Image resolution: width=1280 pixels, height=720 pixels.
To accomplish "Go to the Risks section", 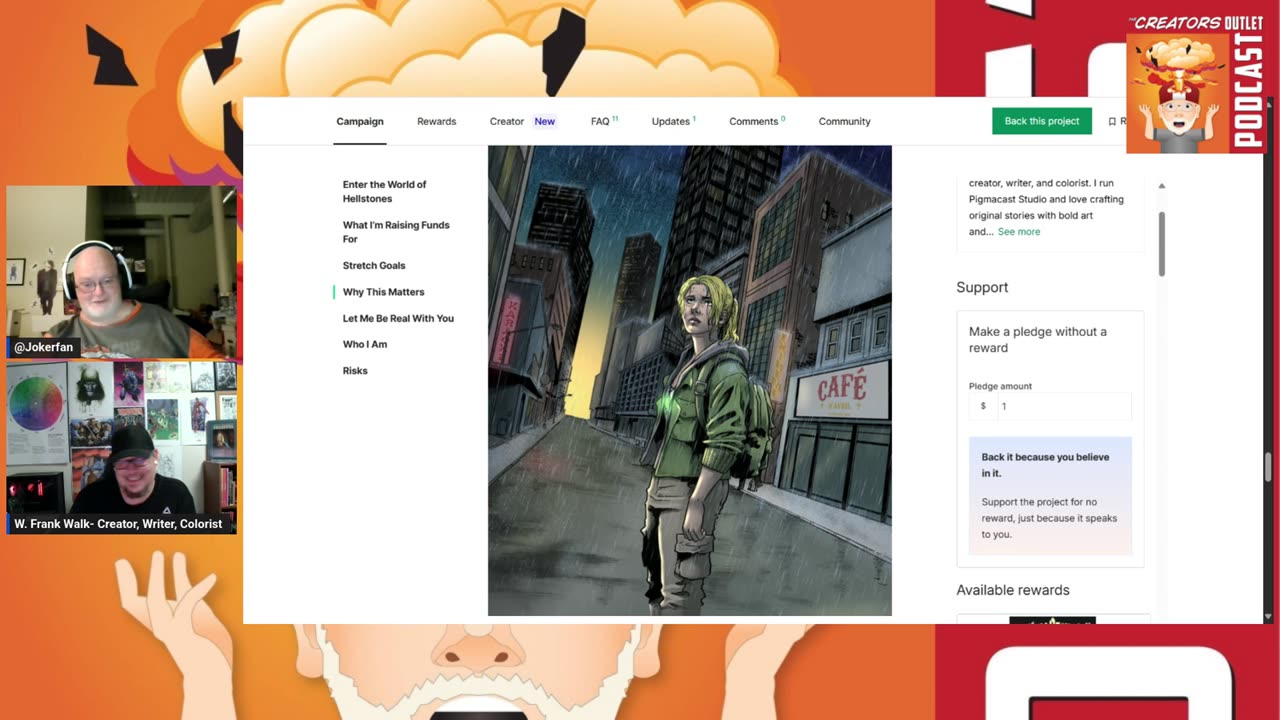I will point(355,370).
